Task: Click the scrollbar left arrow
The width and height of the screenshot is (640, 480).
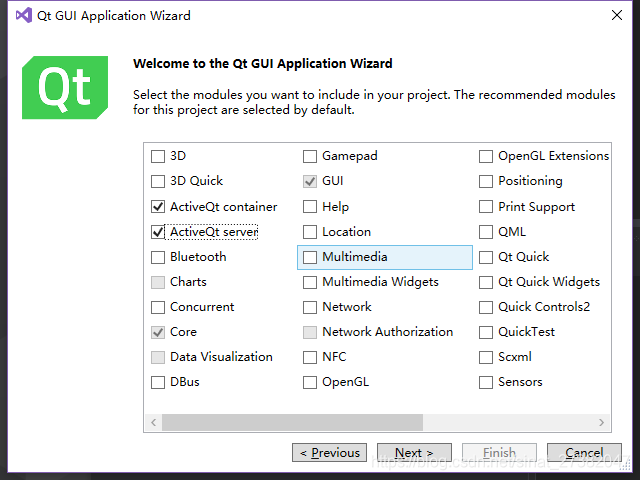Action: (x=153, y=422)
